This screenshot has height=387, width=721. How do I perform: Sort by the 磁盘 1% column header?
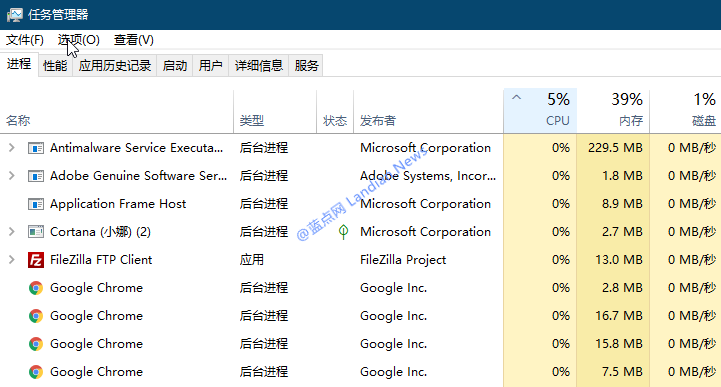(685, 112)
